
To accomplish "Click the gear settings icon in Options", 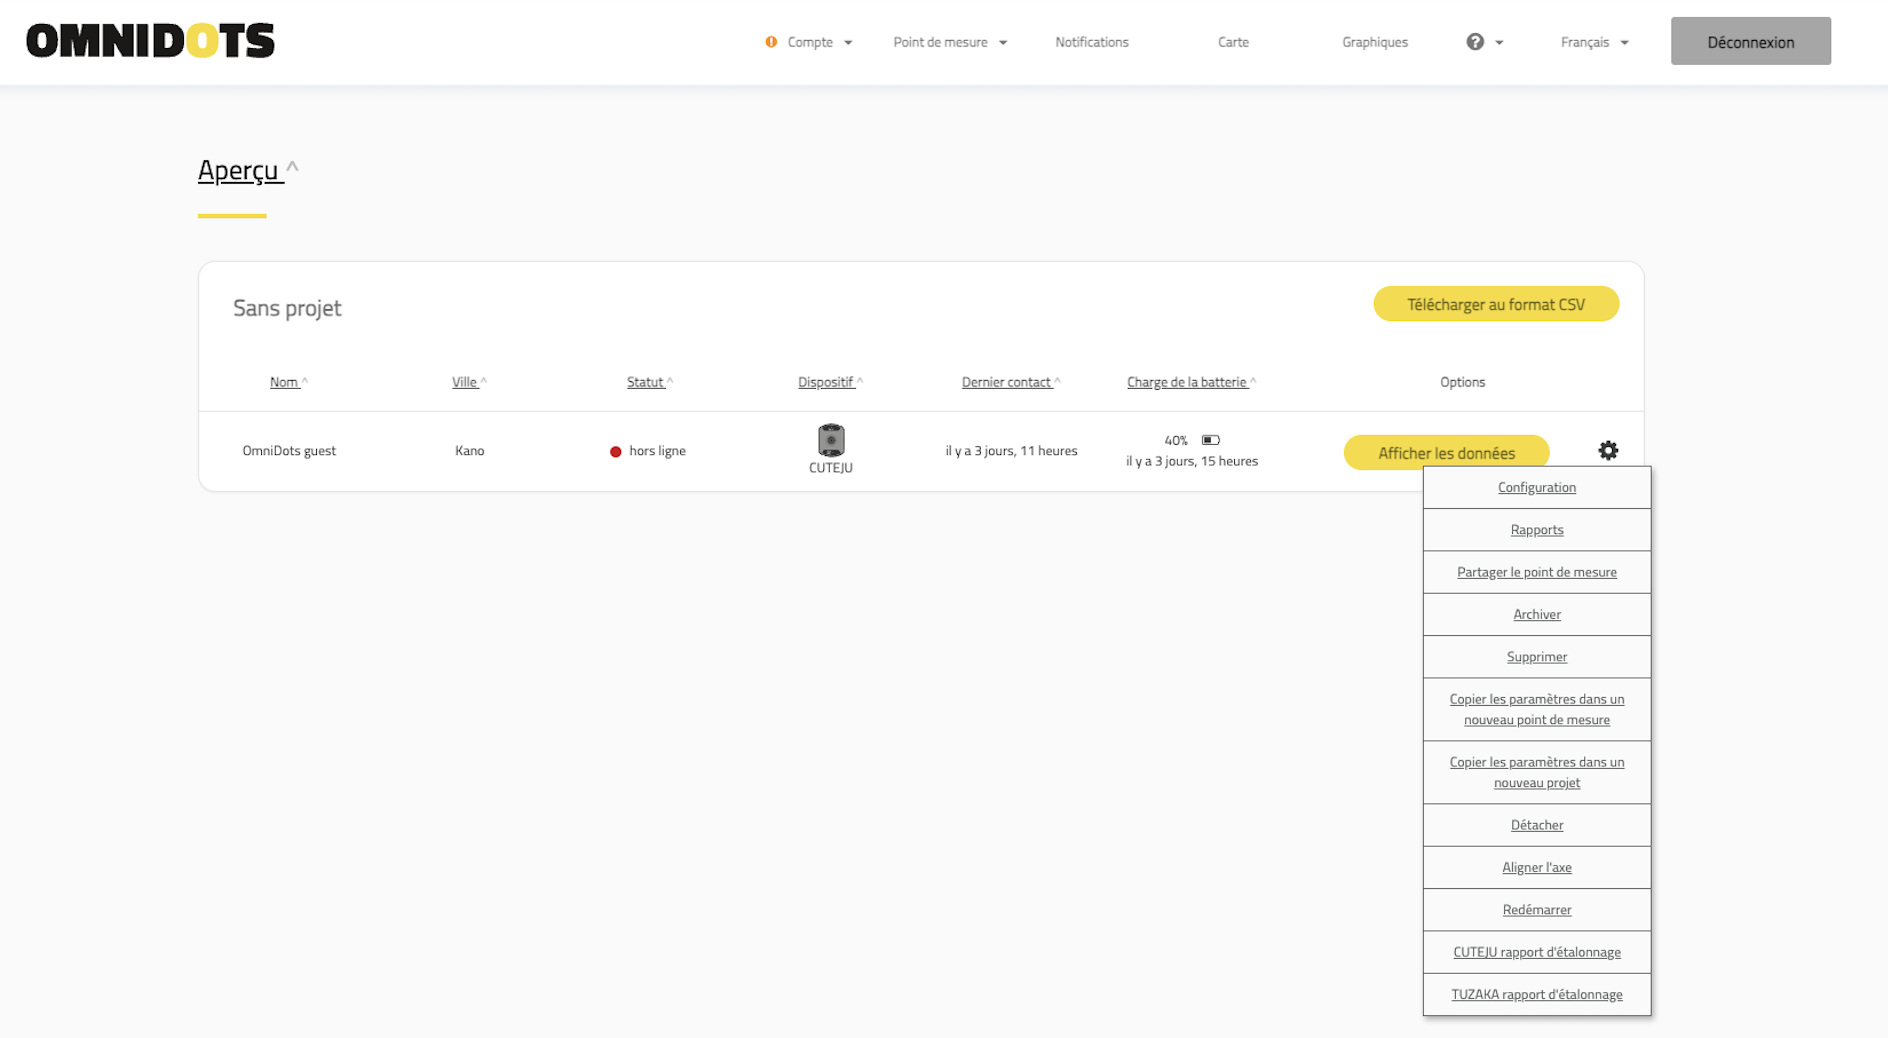I will pos(1607,451).
